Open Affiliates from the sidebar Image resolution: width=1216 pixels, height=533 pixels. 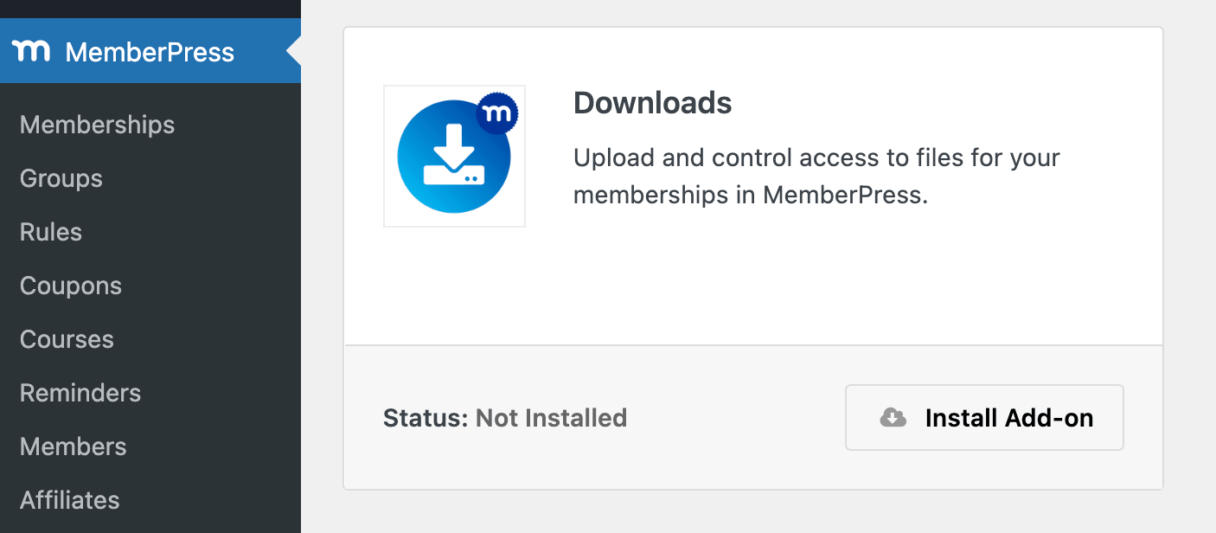(70, 500)
